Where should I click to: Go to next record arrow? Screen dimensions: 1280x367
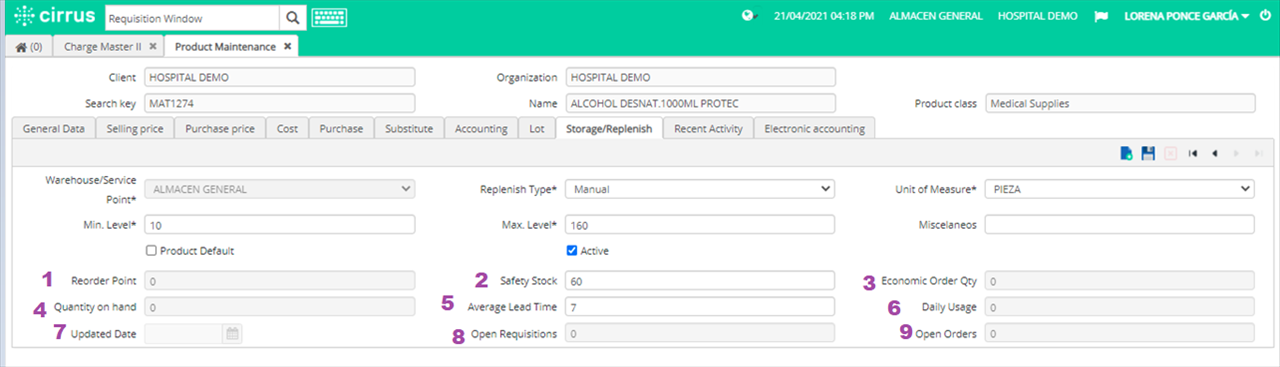click(1237, 153)
